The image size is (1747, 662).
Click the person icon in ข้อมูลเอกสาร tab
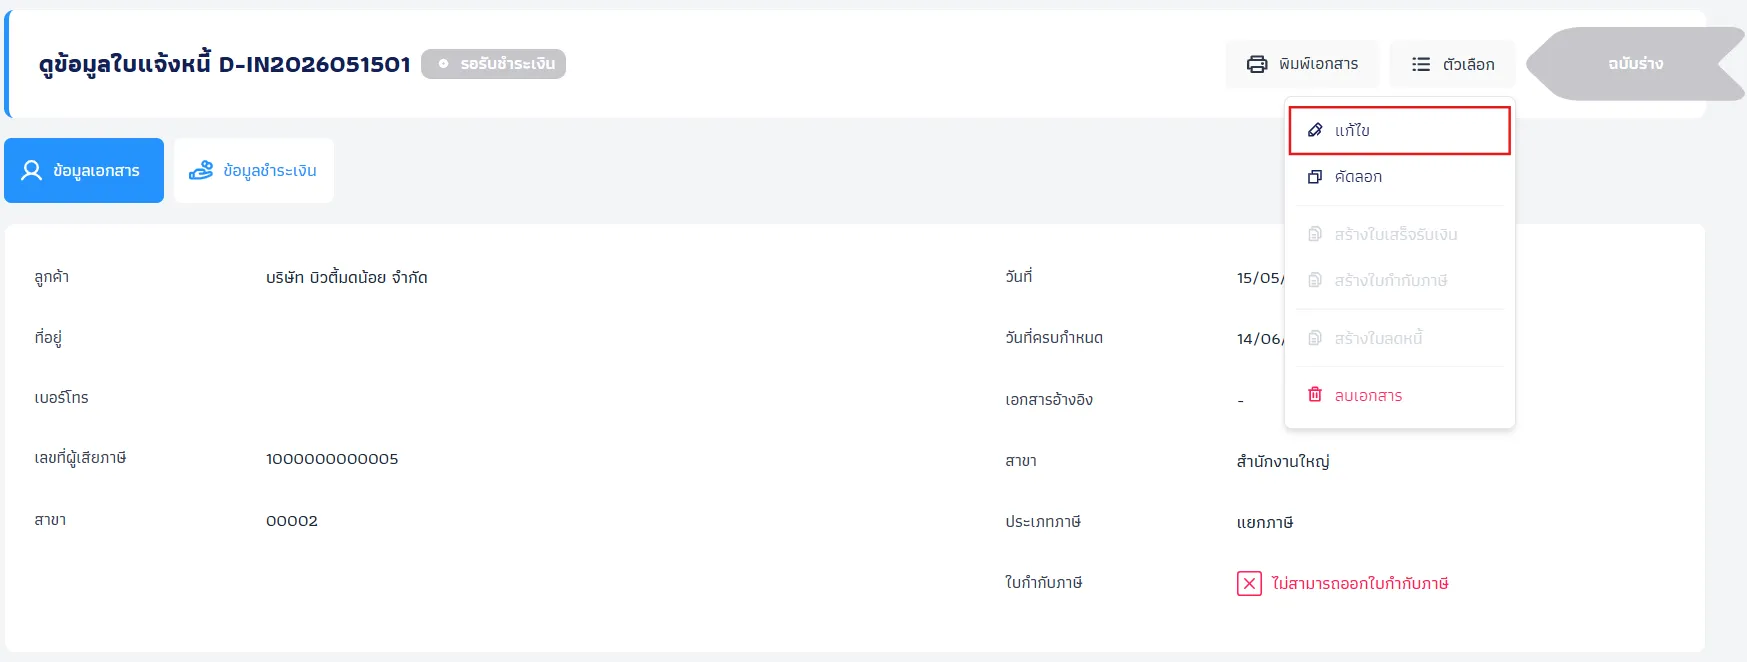32,170
